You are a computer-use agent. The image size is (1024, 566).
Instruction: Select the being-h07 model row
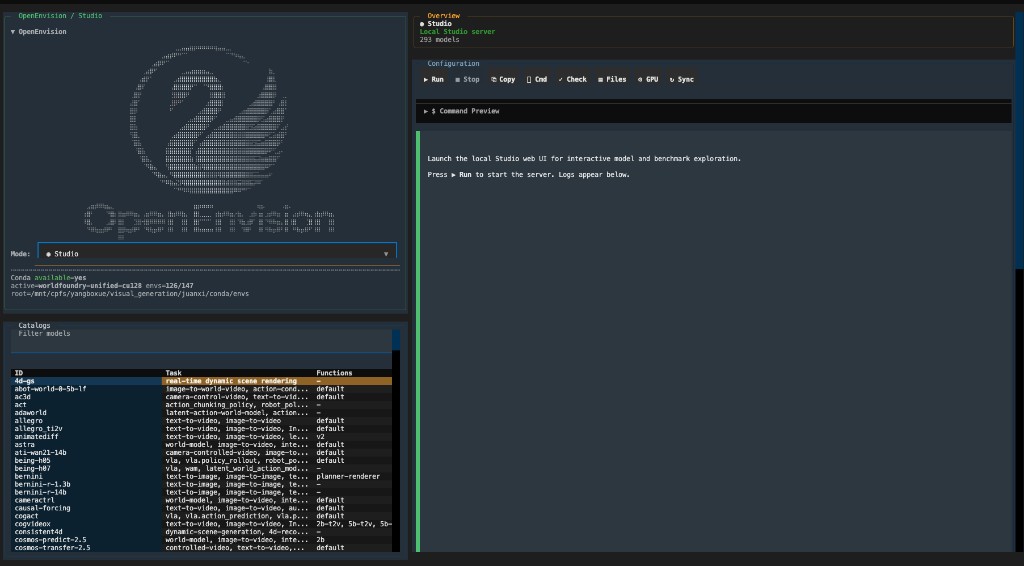pyautogui.click(x=202, y=469)
